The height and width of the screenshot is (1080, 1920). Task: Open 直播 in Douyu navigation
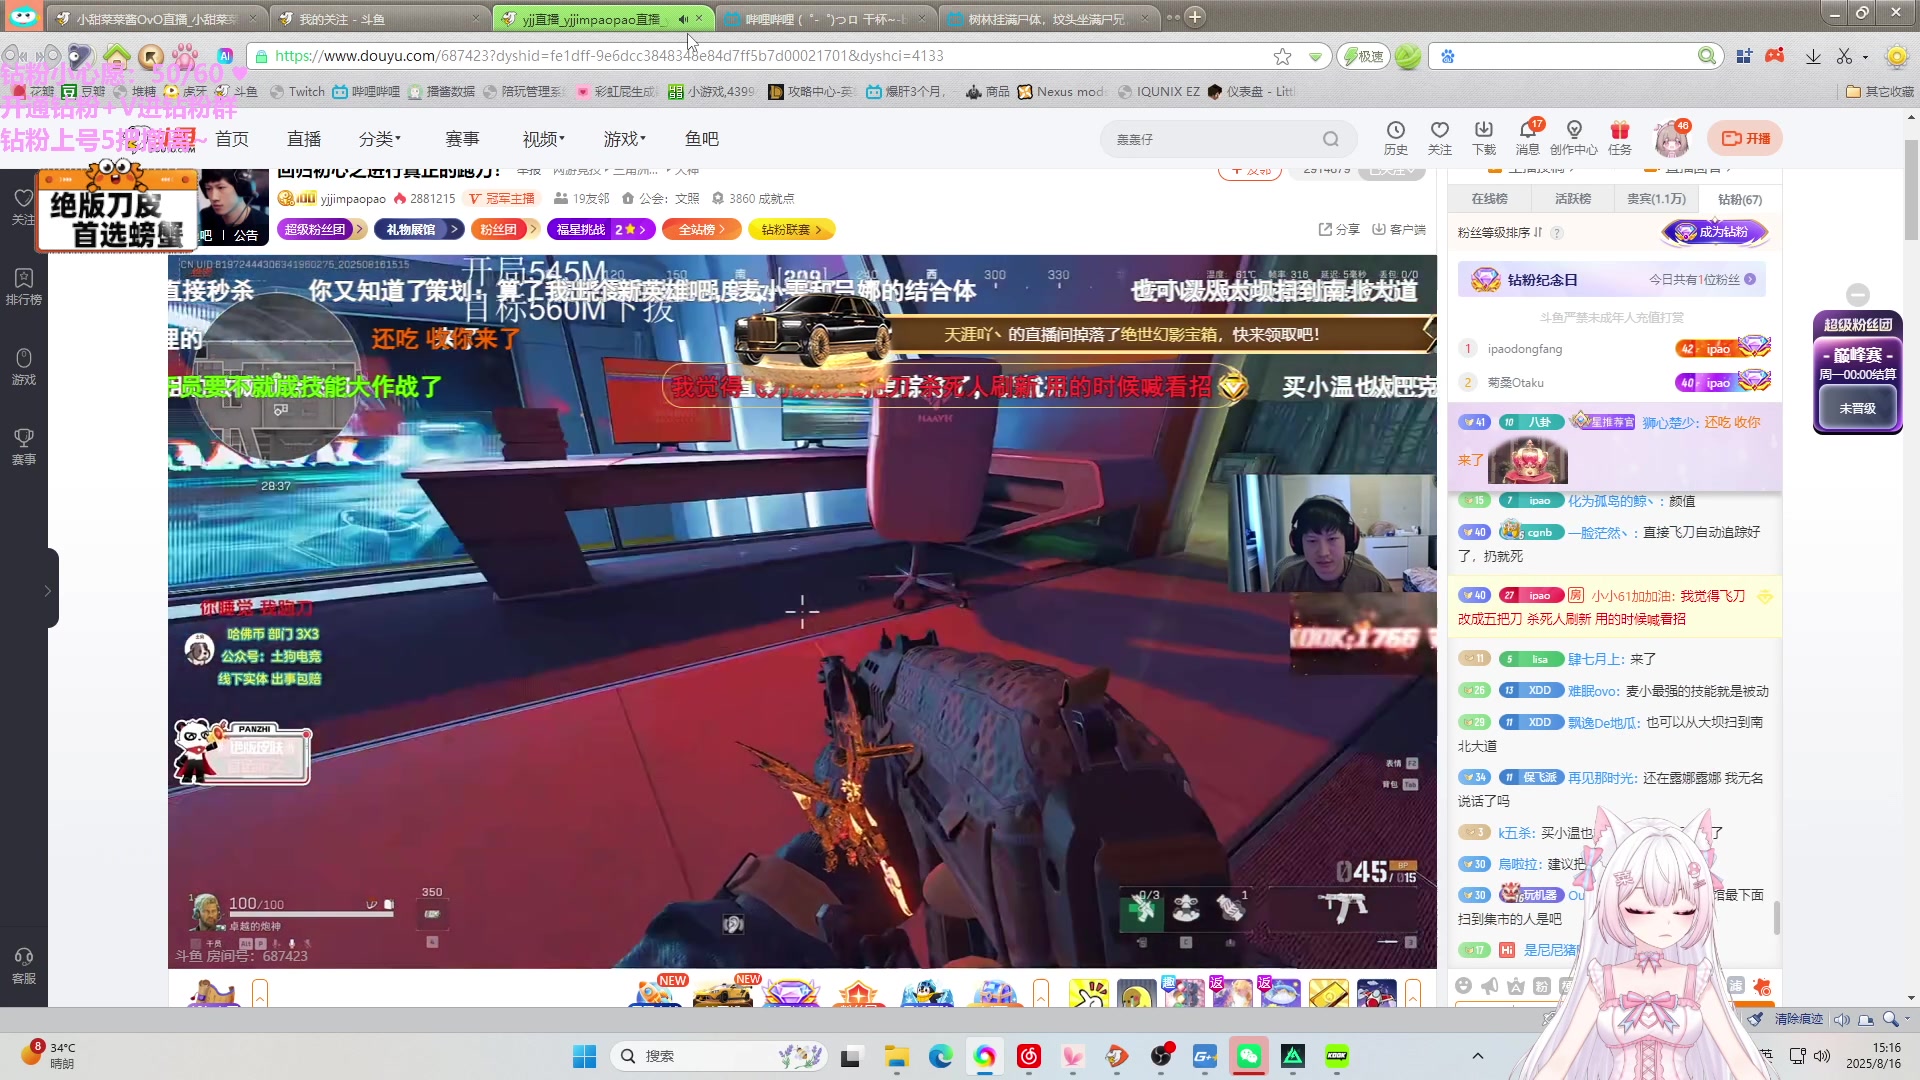[304, 139]
